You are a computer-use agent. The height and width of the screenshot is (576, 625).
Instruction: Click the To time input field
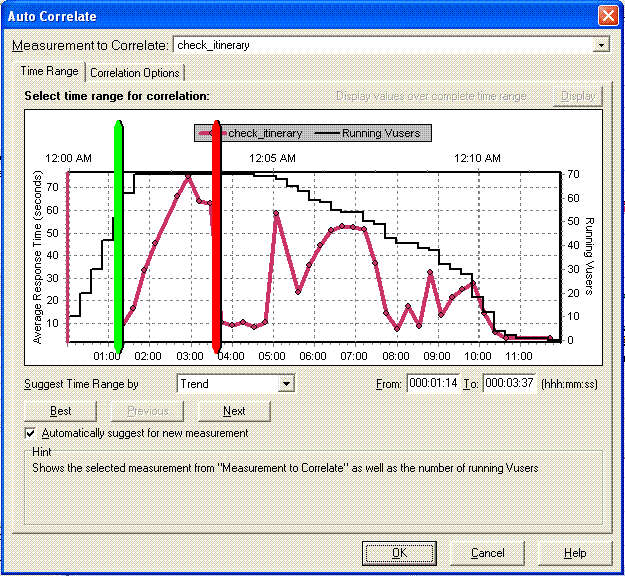508,383
